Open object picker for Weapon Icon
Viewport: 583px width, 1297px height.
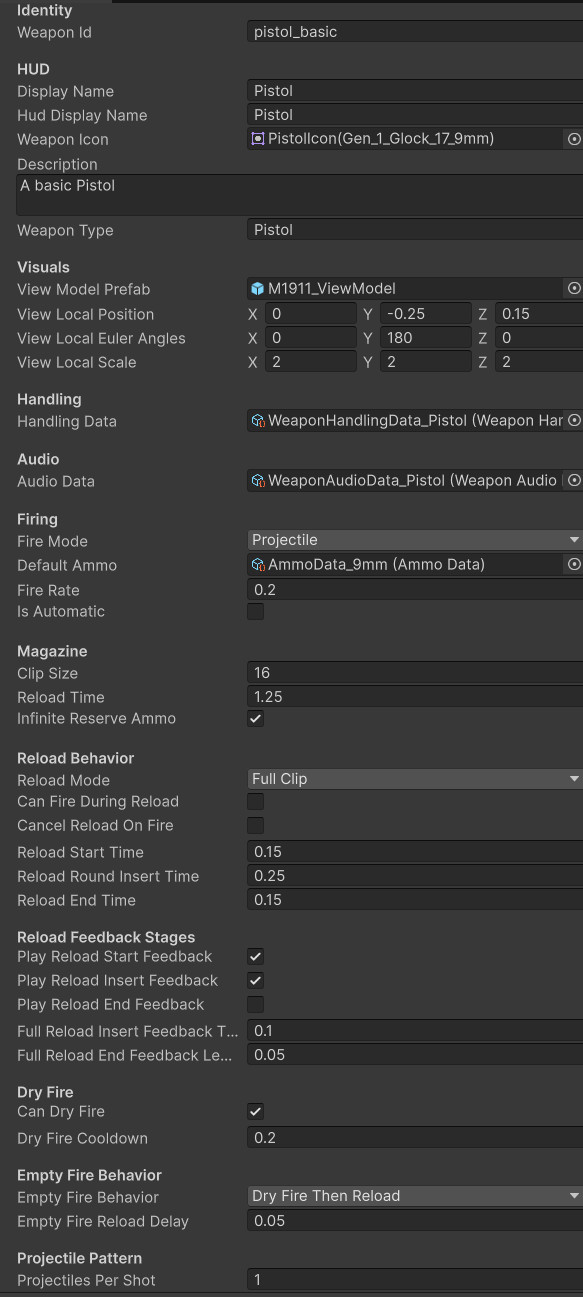[574, 139]
